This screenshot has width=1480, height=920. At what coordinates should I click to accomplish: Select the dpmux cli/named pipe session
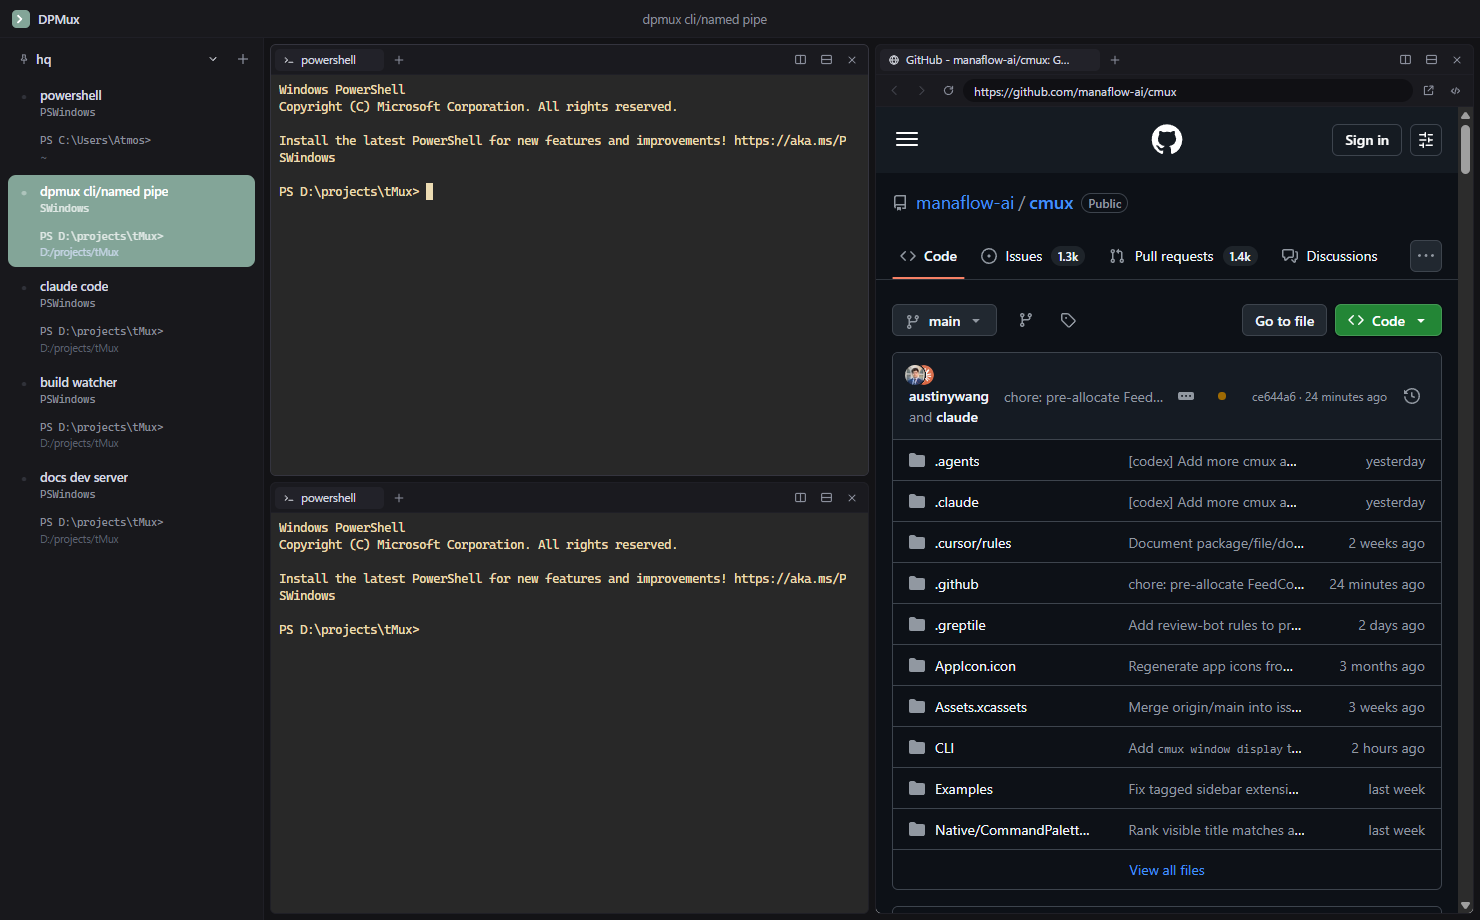point(131,221)
